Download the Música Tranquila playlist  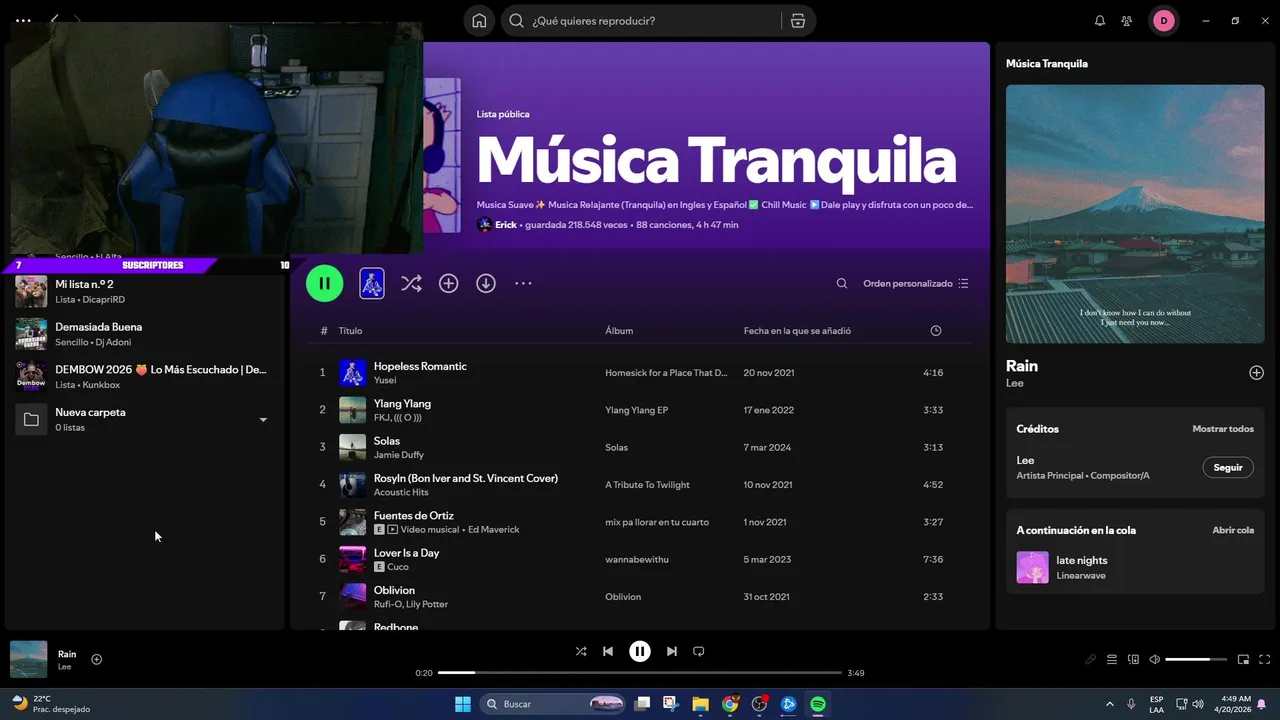(486, 284)
